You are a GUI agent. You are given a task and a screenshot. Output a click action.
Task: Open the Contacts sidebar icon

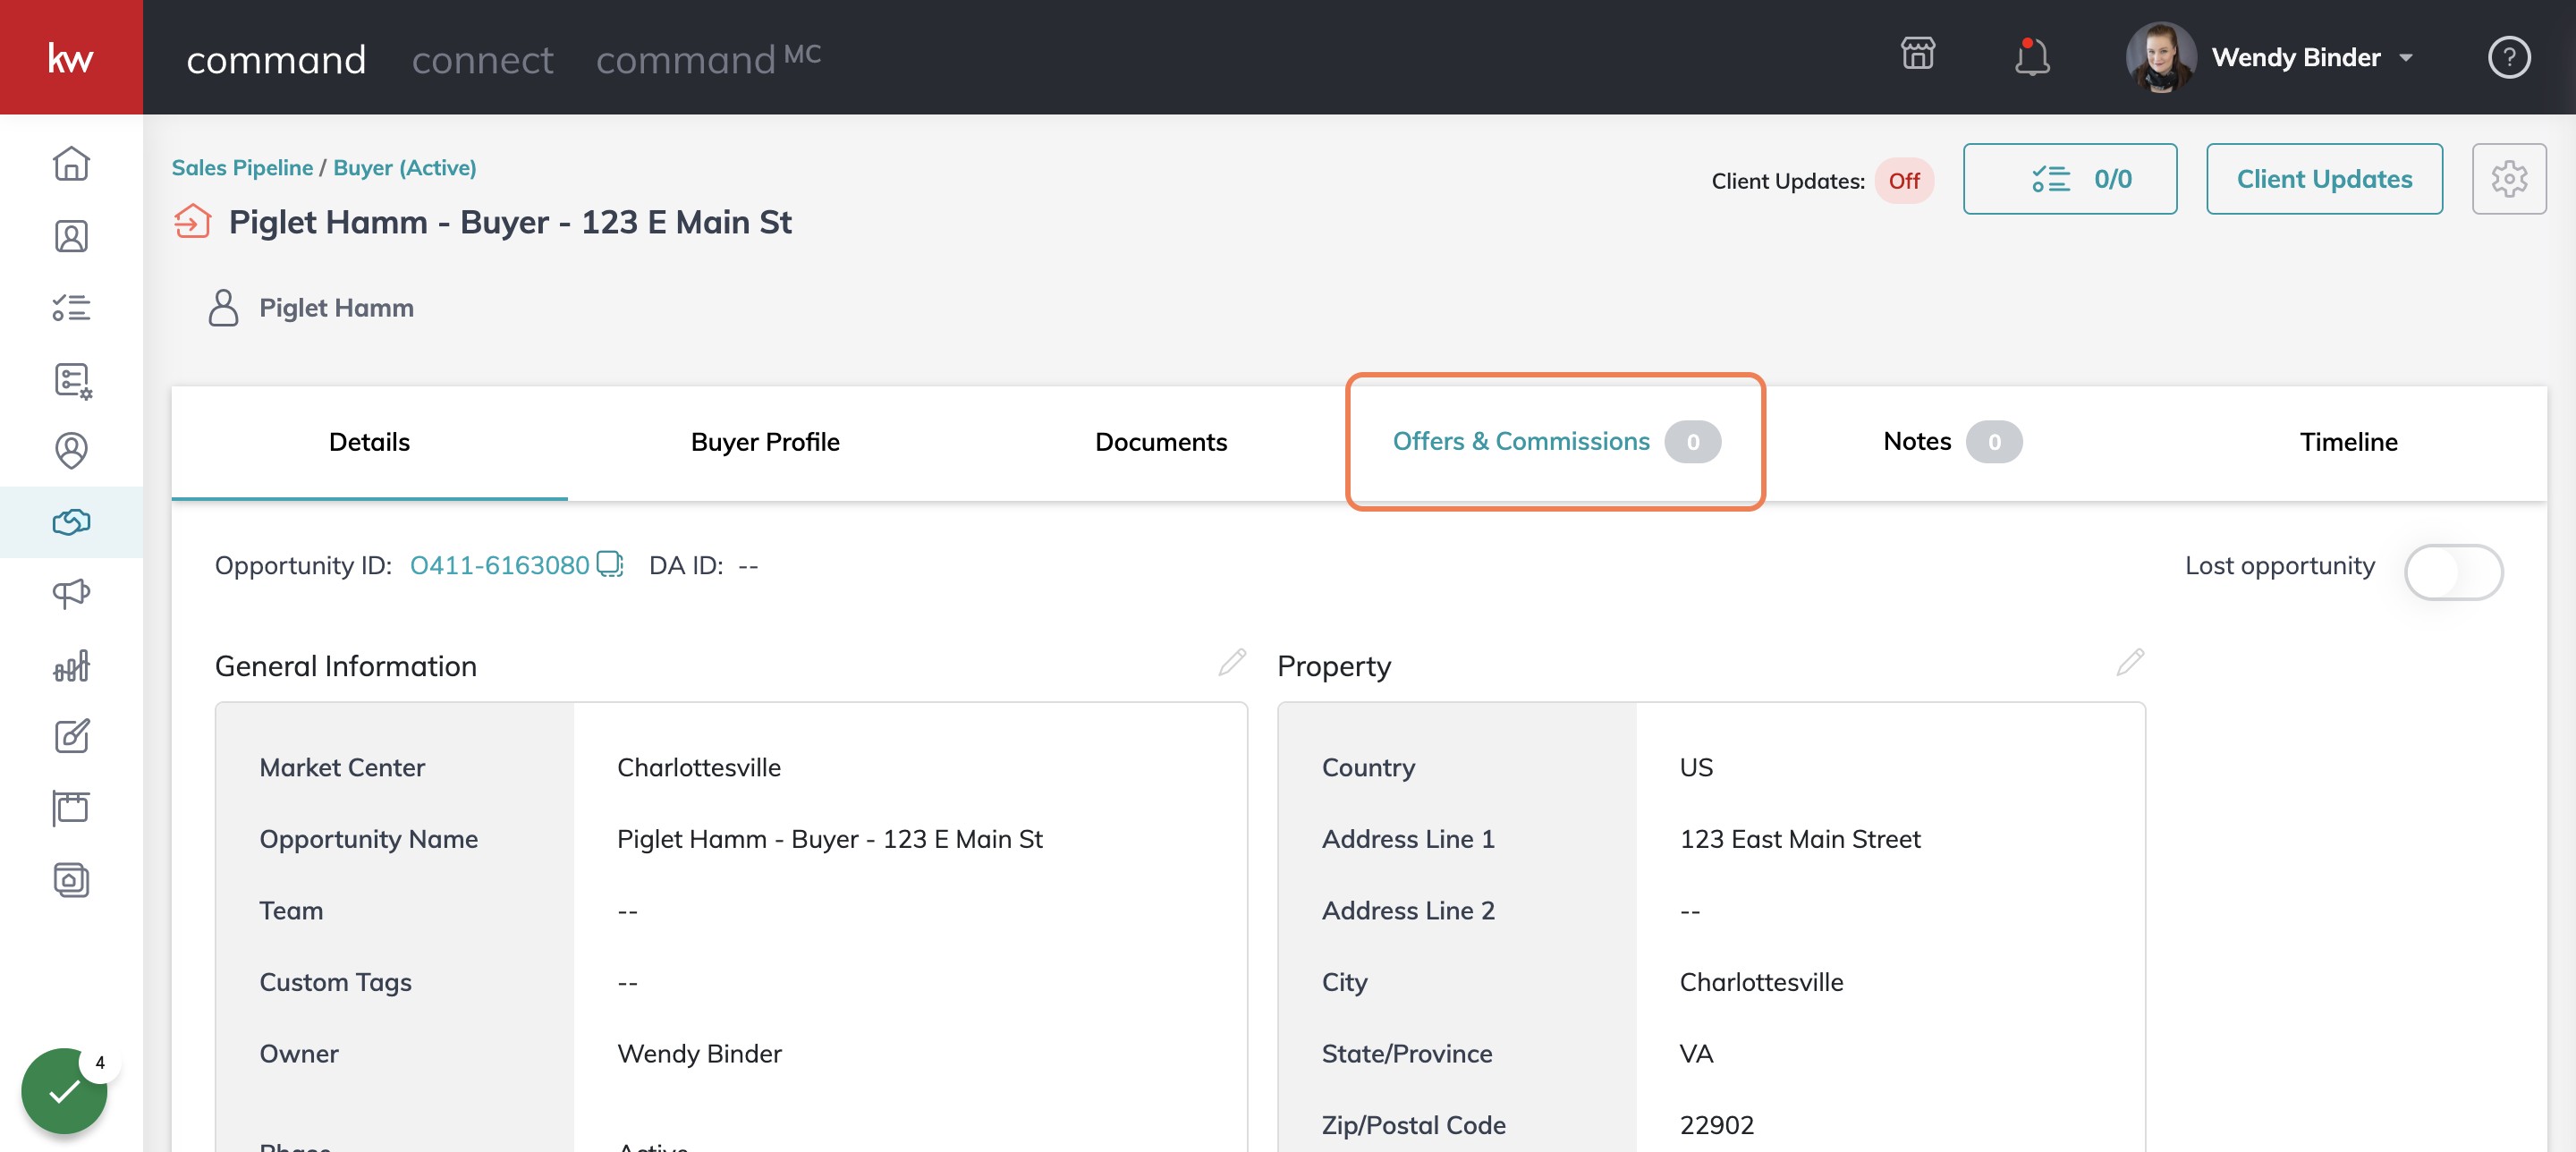tap(71, 236)
